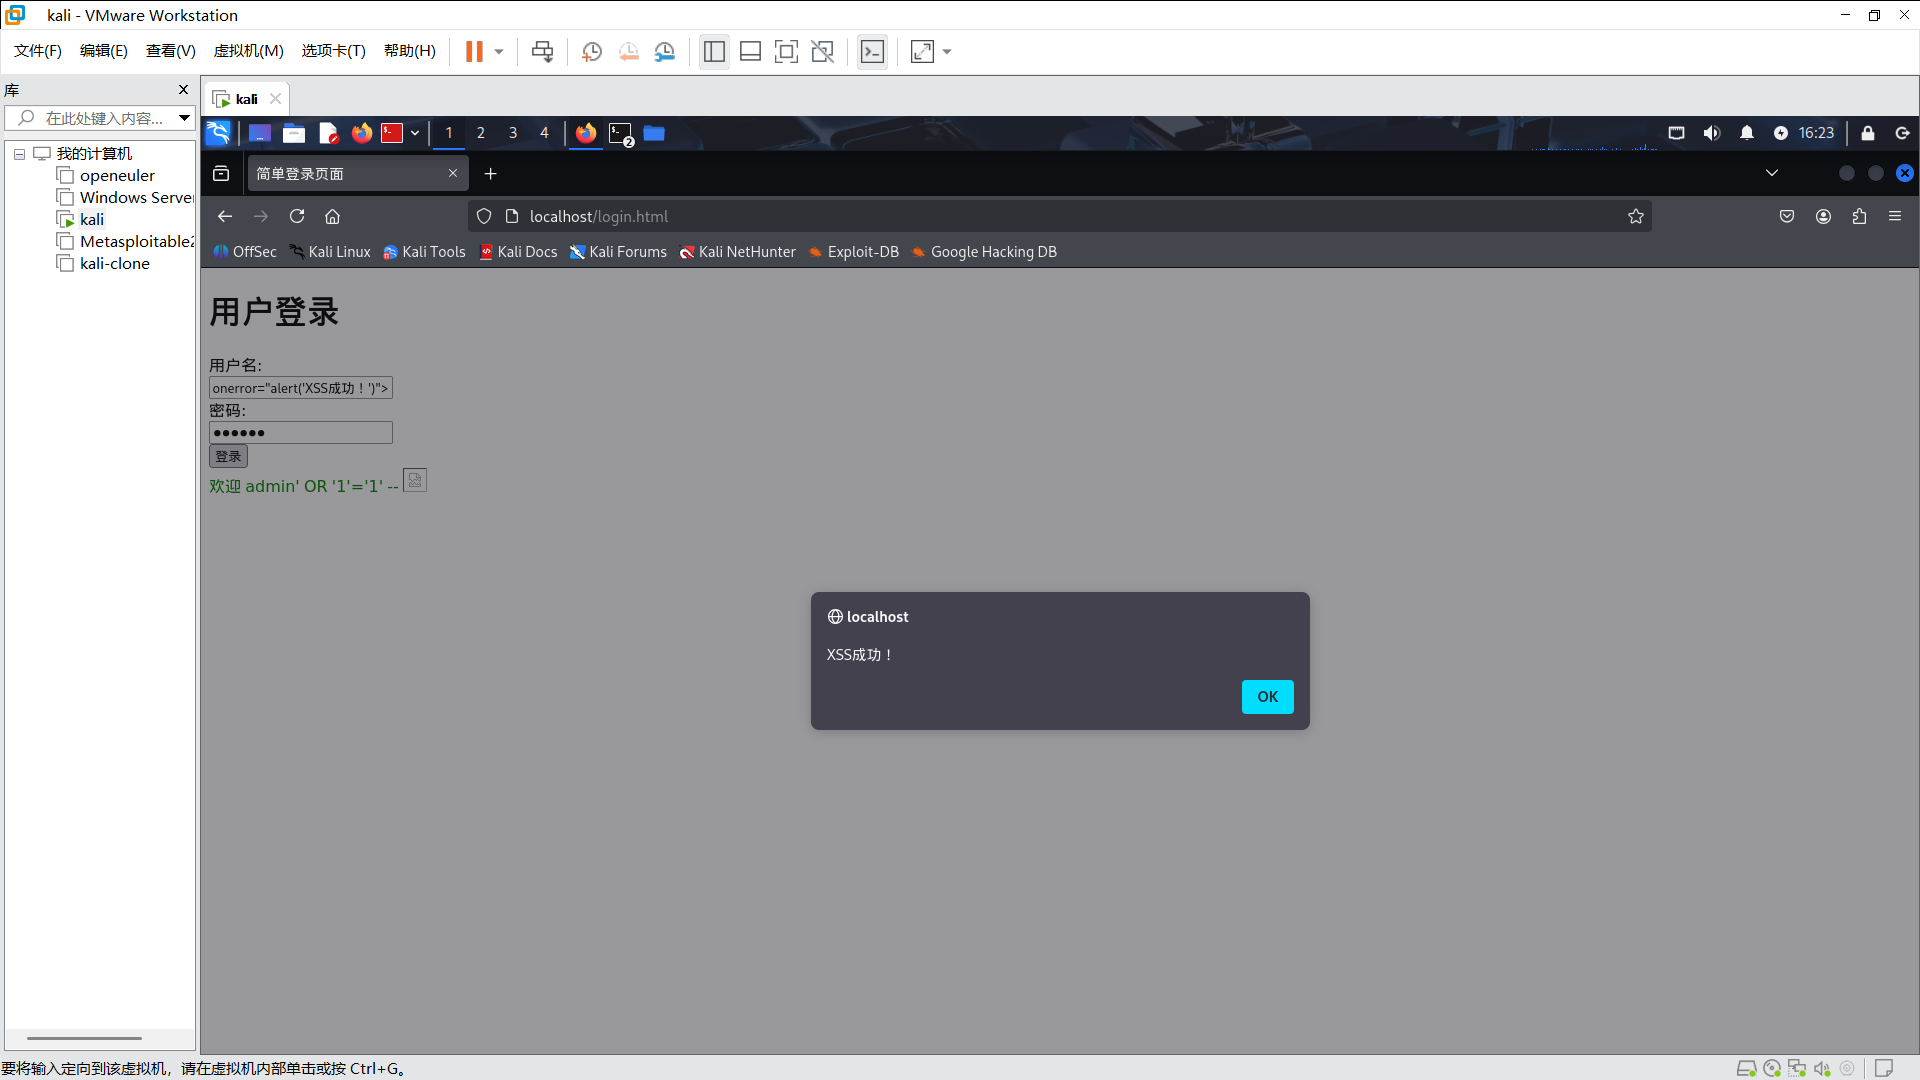Open Firefox extensions puzzle icon

tap(1859, 216)
